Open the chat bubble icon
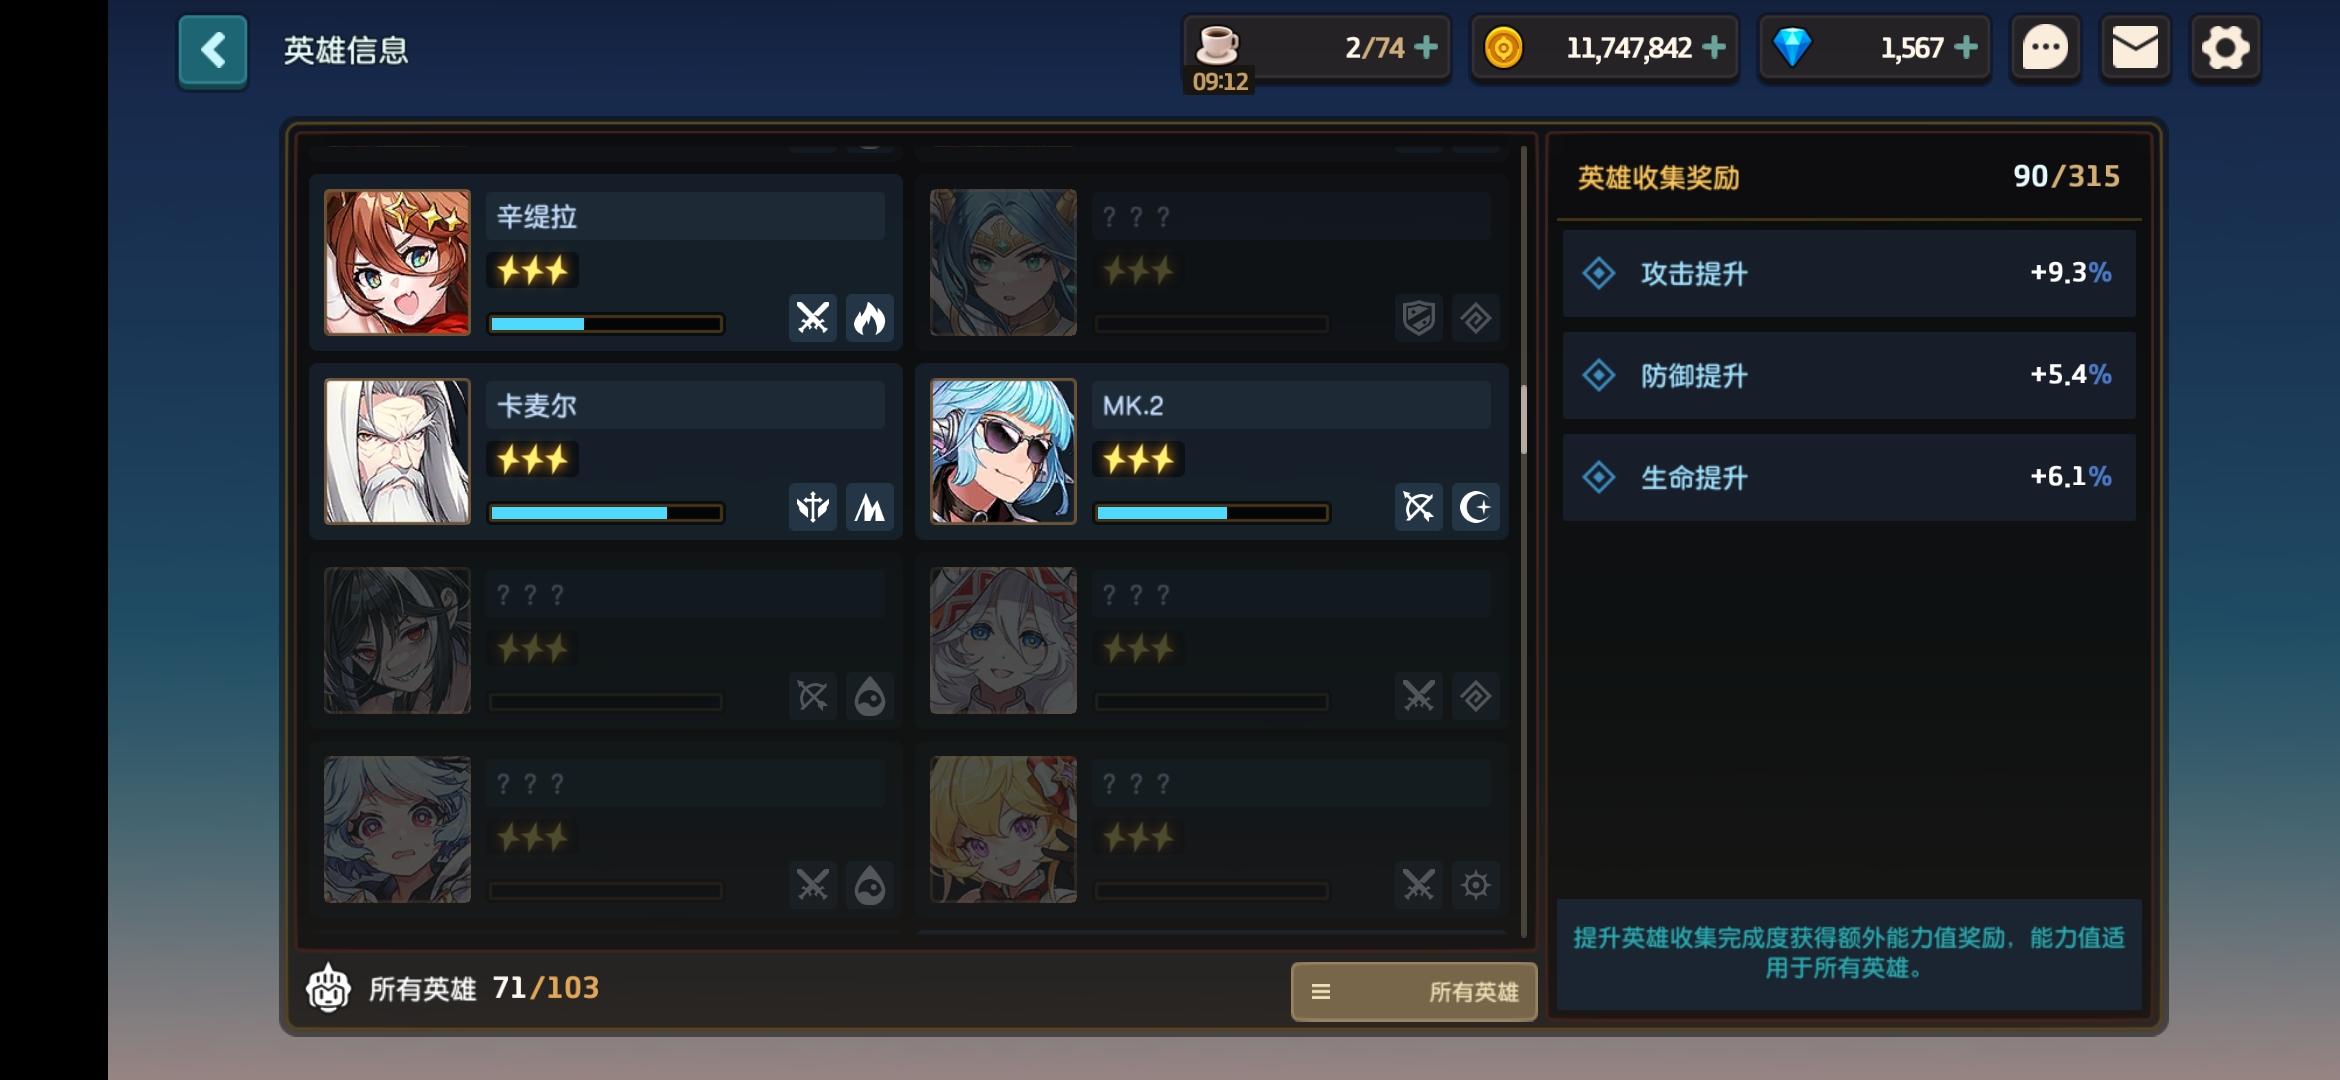The width and height of the screenshot is (2340, 1080). point(2045,48)
